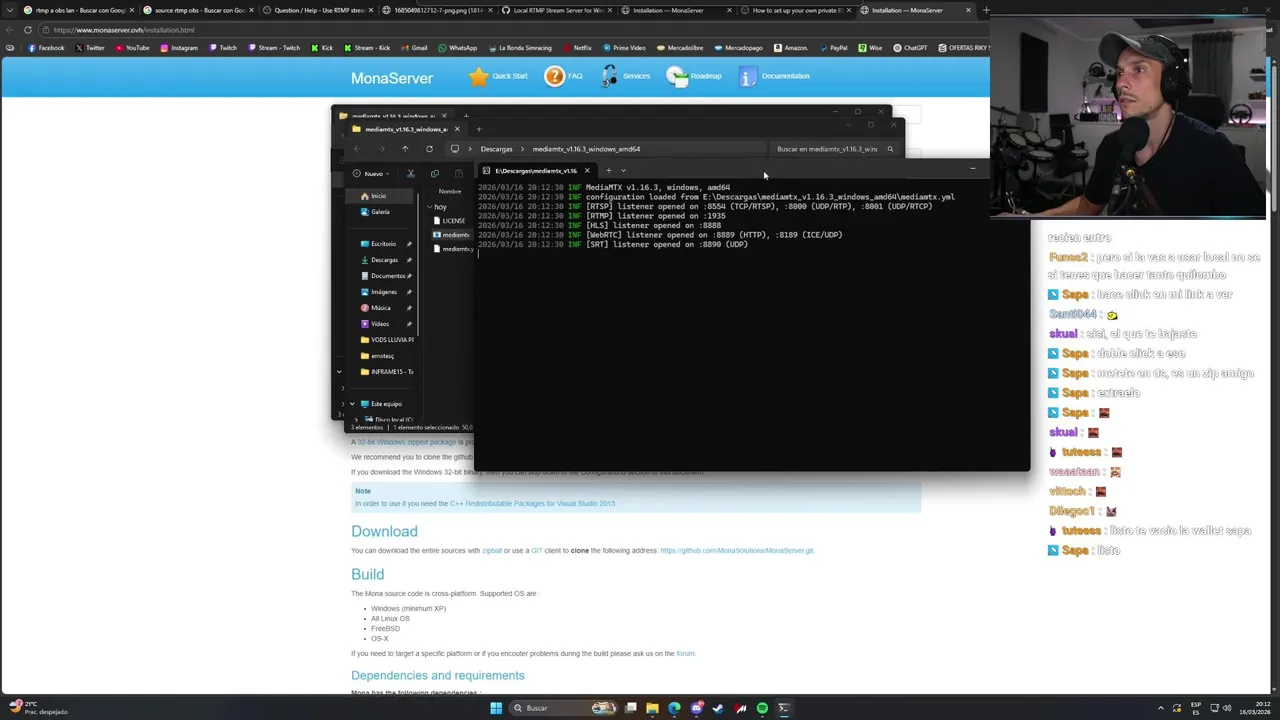Screen dimensions: 1280x720
Task: Select the mediamtx.yml file
Action: click(x=453, y=249)
